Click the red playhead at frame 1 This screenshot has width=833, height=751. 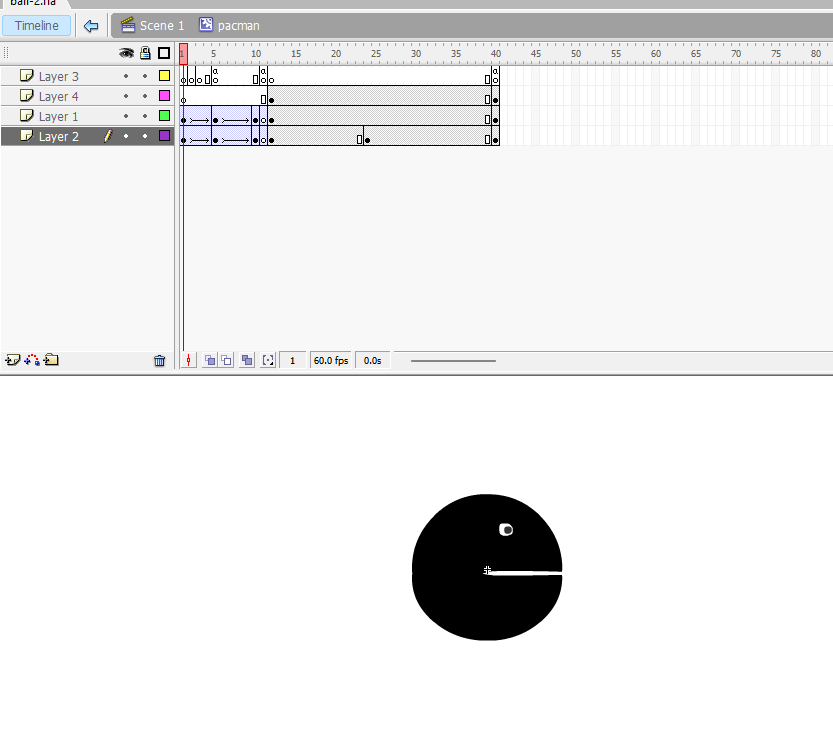[x=183, y=54]
